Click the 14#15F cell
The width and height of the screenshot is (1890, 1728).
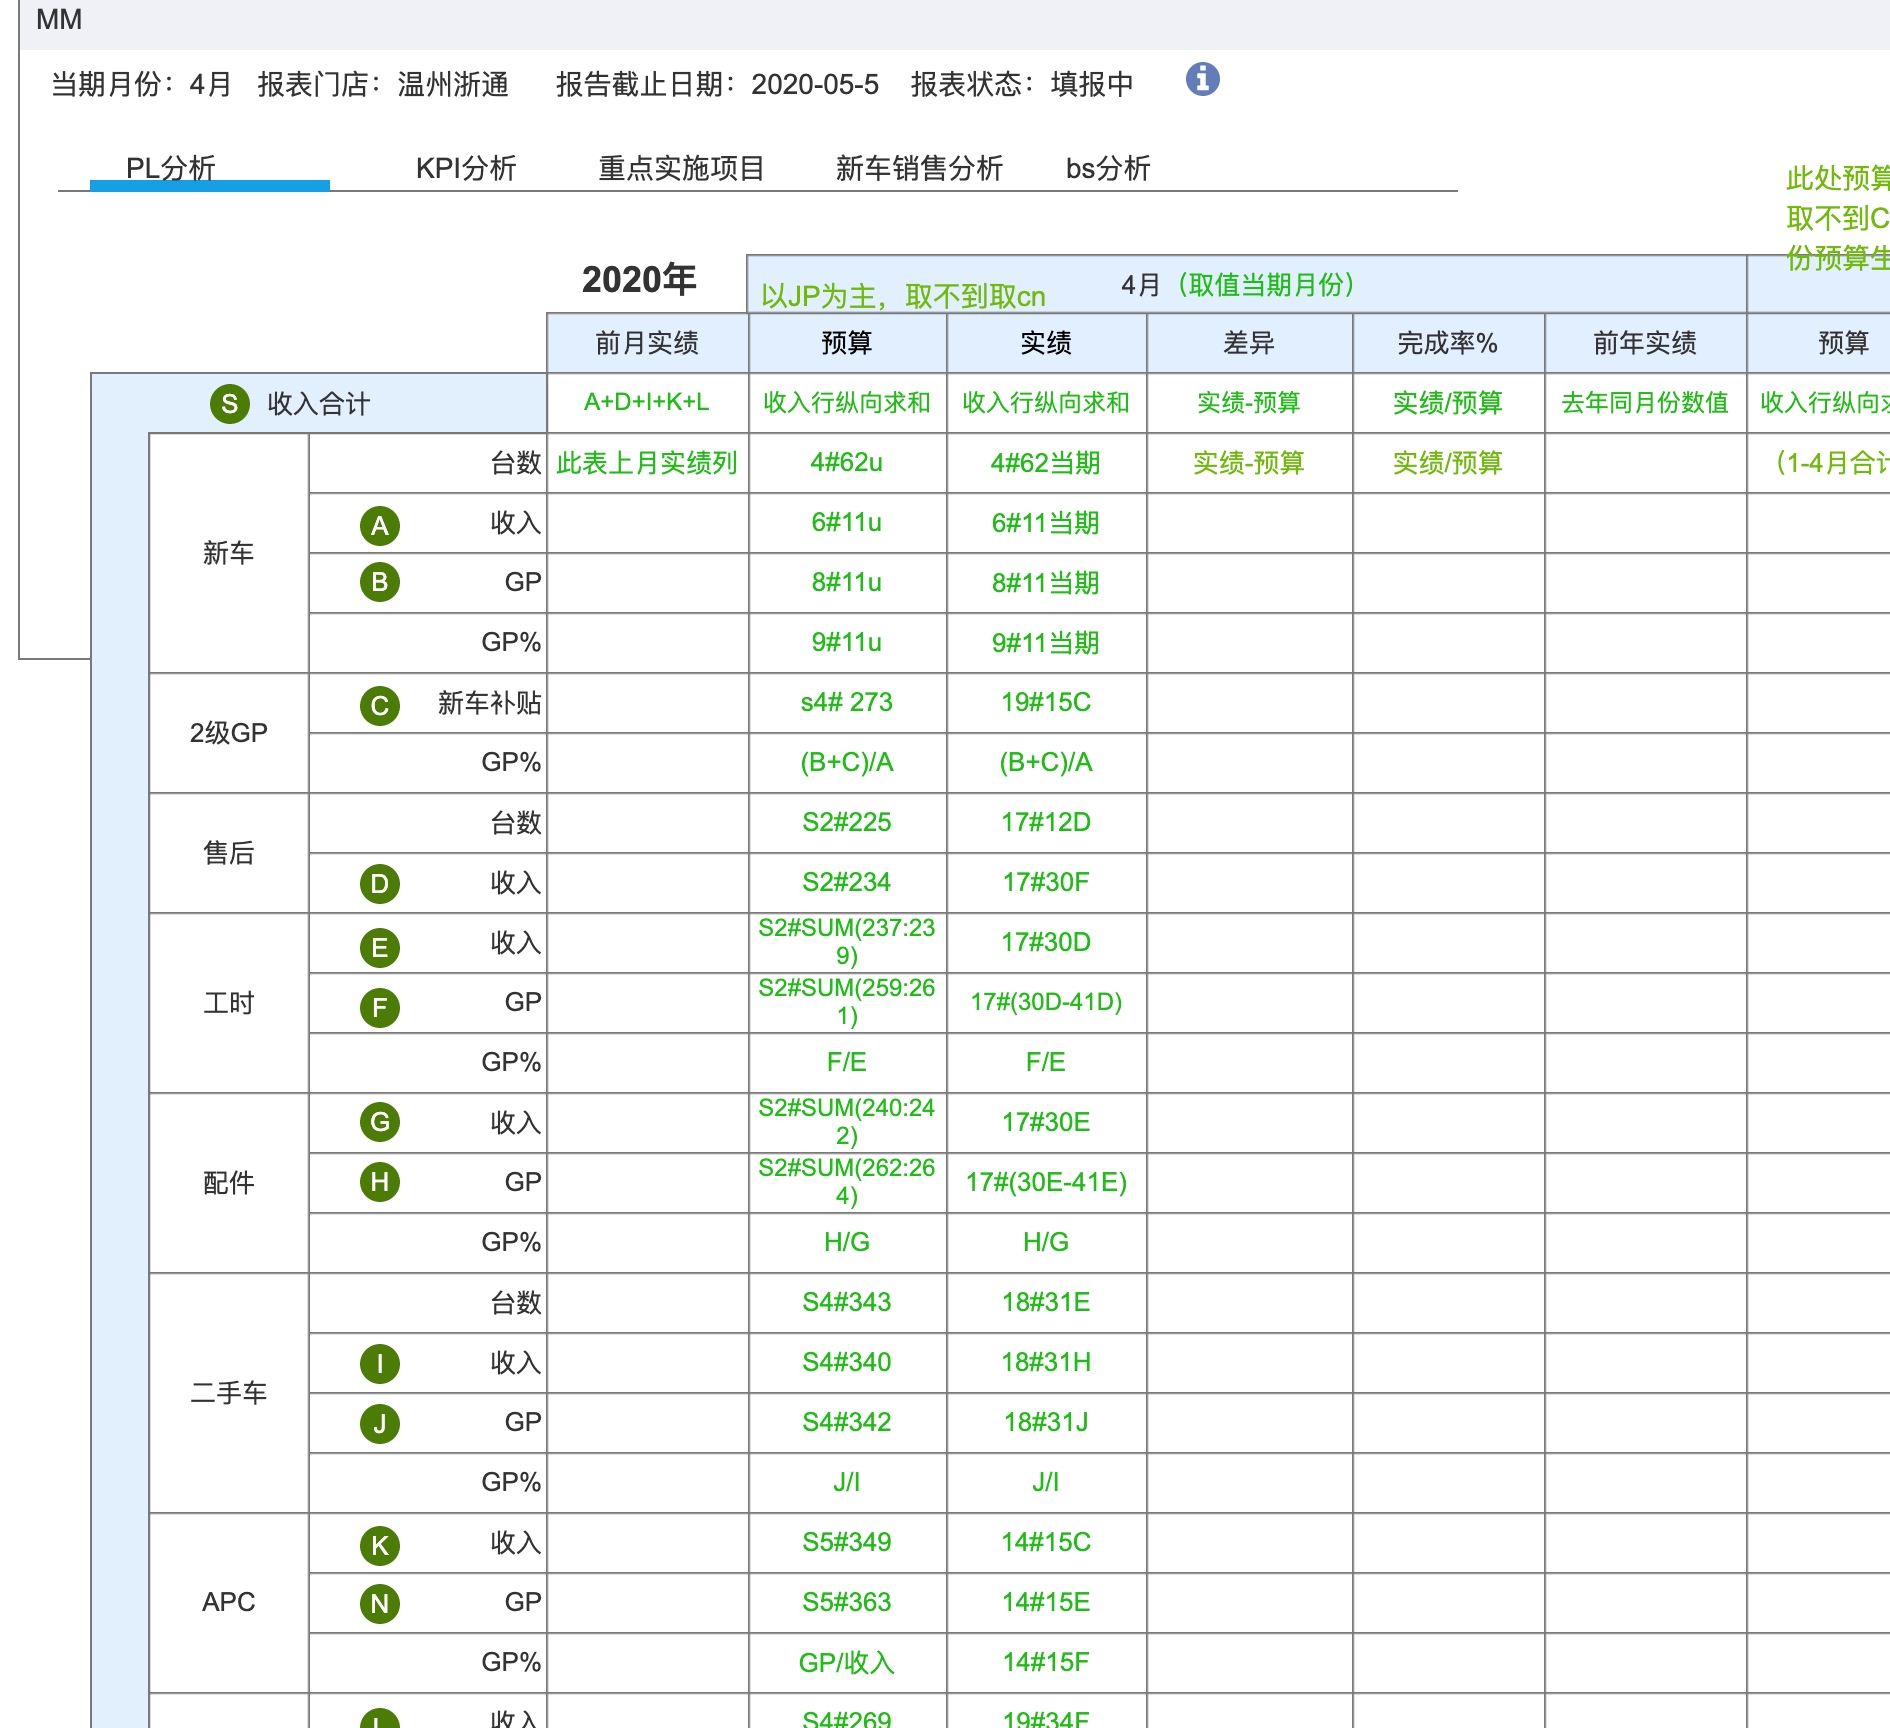1046,1663
